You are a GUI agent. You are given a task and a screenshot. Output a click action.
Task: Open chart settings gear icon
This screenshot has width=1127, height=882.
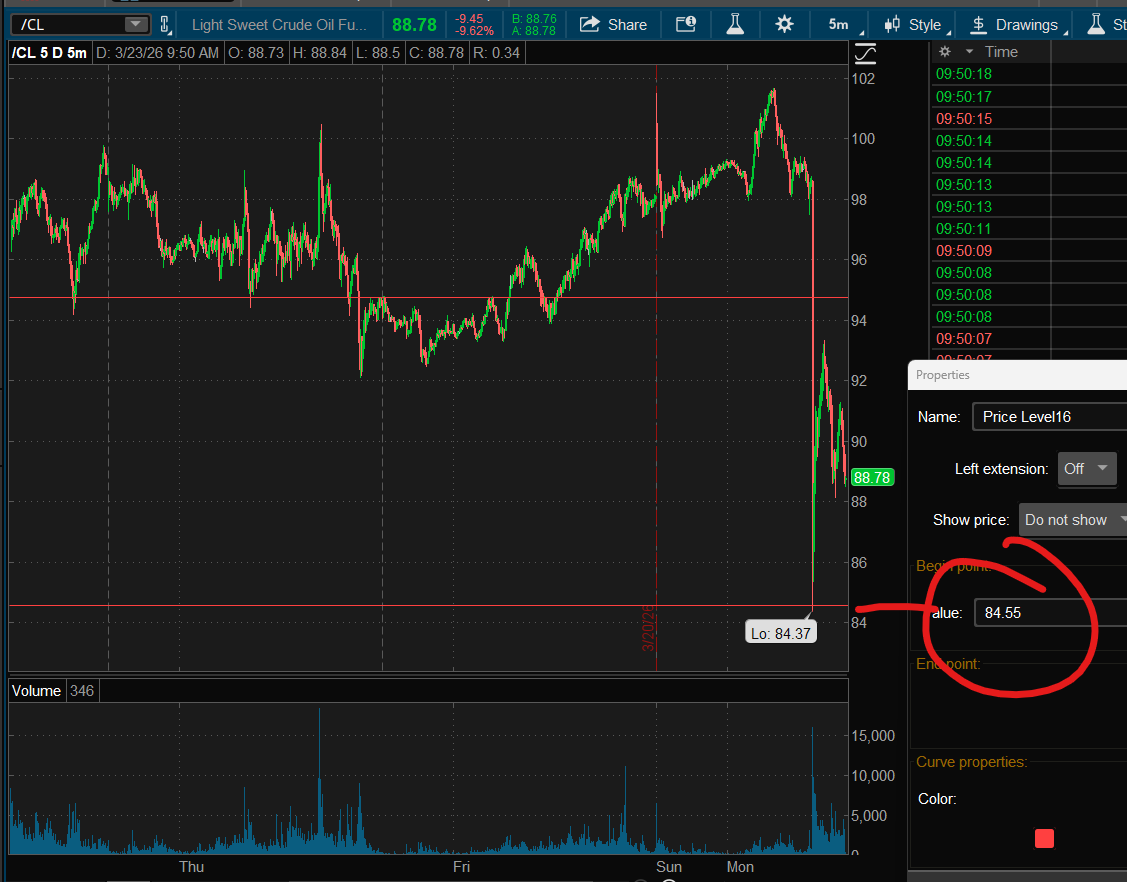coord(784,24)
